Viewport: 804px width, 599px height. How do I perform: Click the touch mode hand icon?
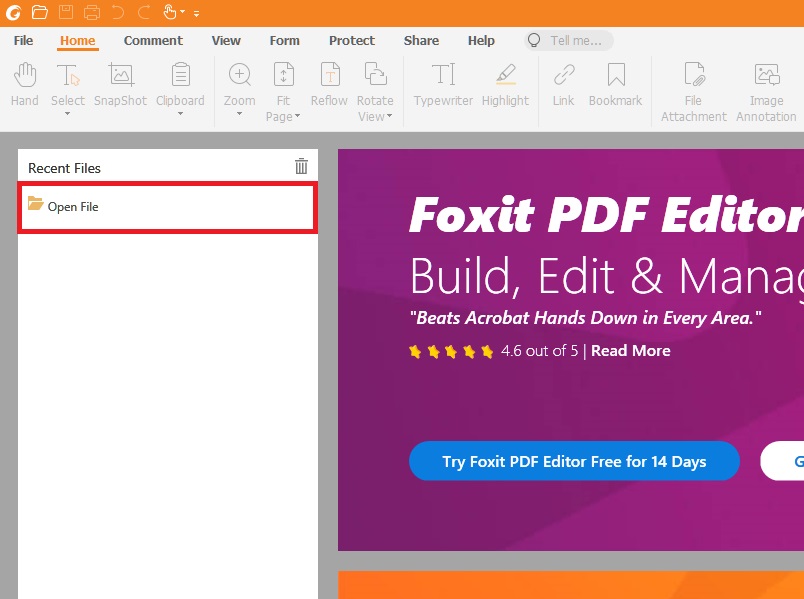[x=170, y=11]
